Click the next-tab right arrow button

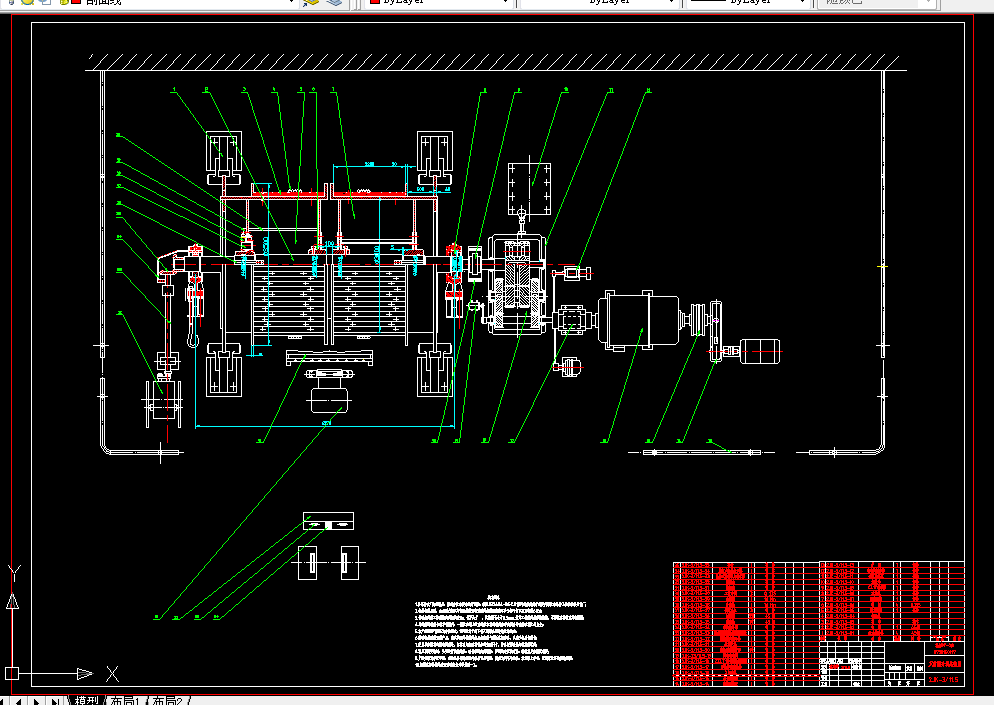37,701
